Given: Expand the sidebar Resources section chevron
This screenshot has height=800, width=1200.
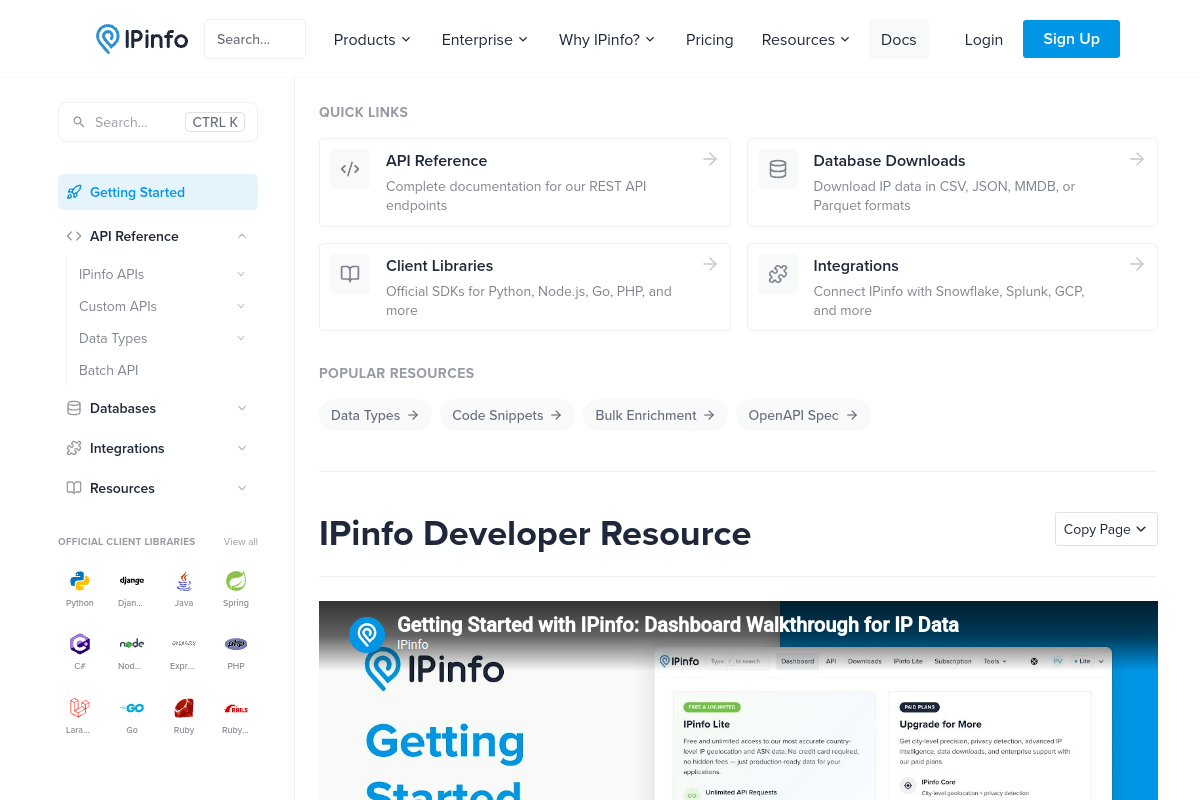Looking at the screenshot, I should pyautogui.click(x=242, y=488).
